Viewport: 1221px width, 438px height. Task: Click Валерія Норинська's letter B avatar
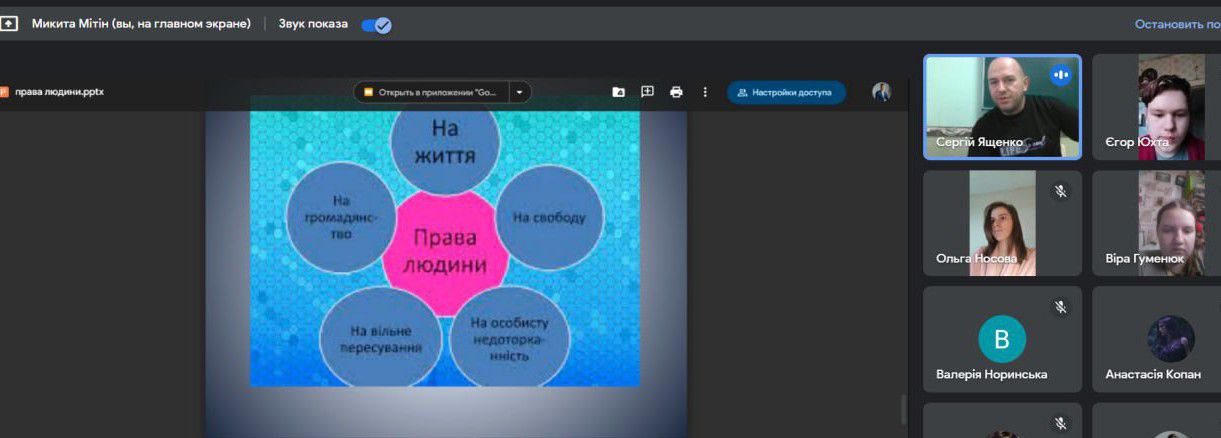tap(1002, 338)
